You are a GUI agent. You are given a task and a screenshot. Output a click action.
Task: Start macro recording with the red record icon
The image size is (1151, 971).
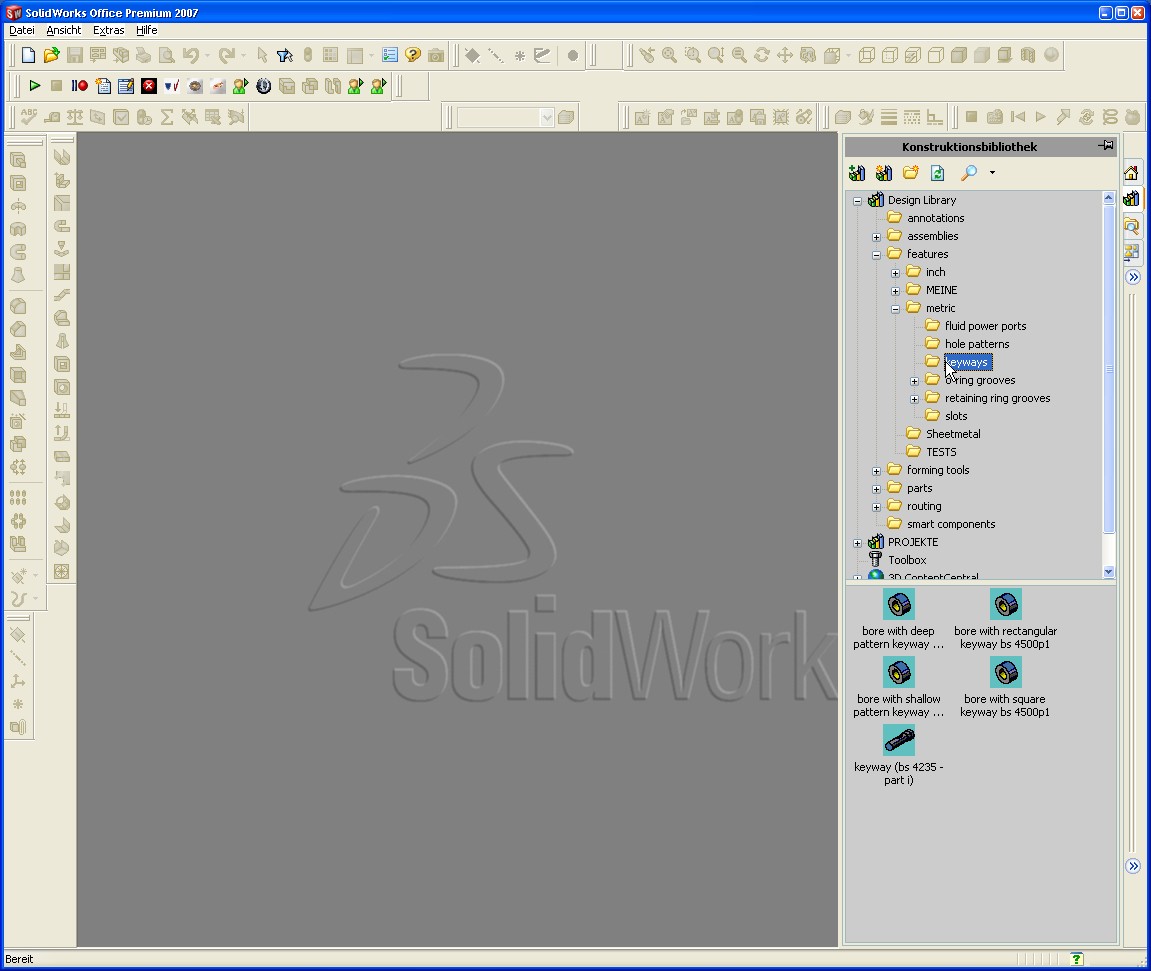click(x=79, y=86)
